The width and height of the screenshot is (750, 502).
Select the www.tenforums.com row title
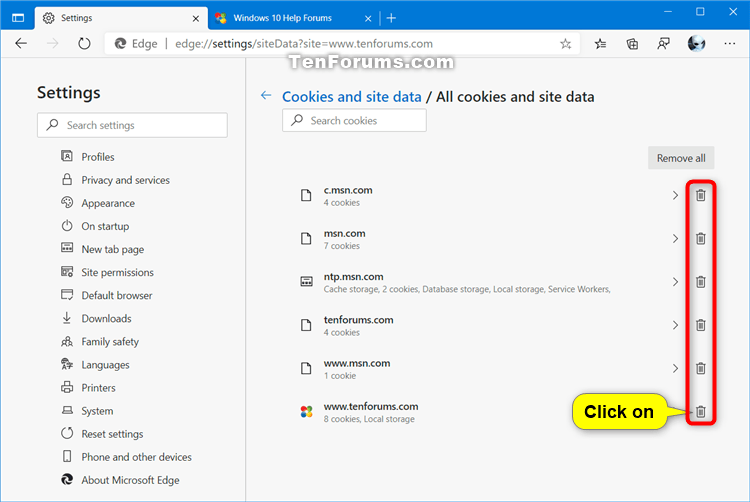pos(371,406)
